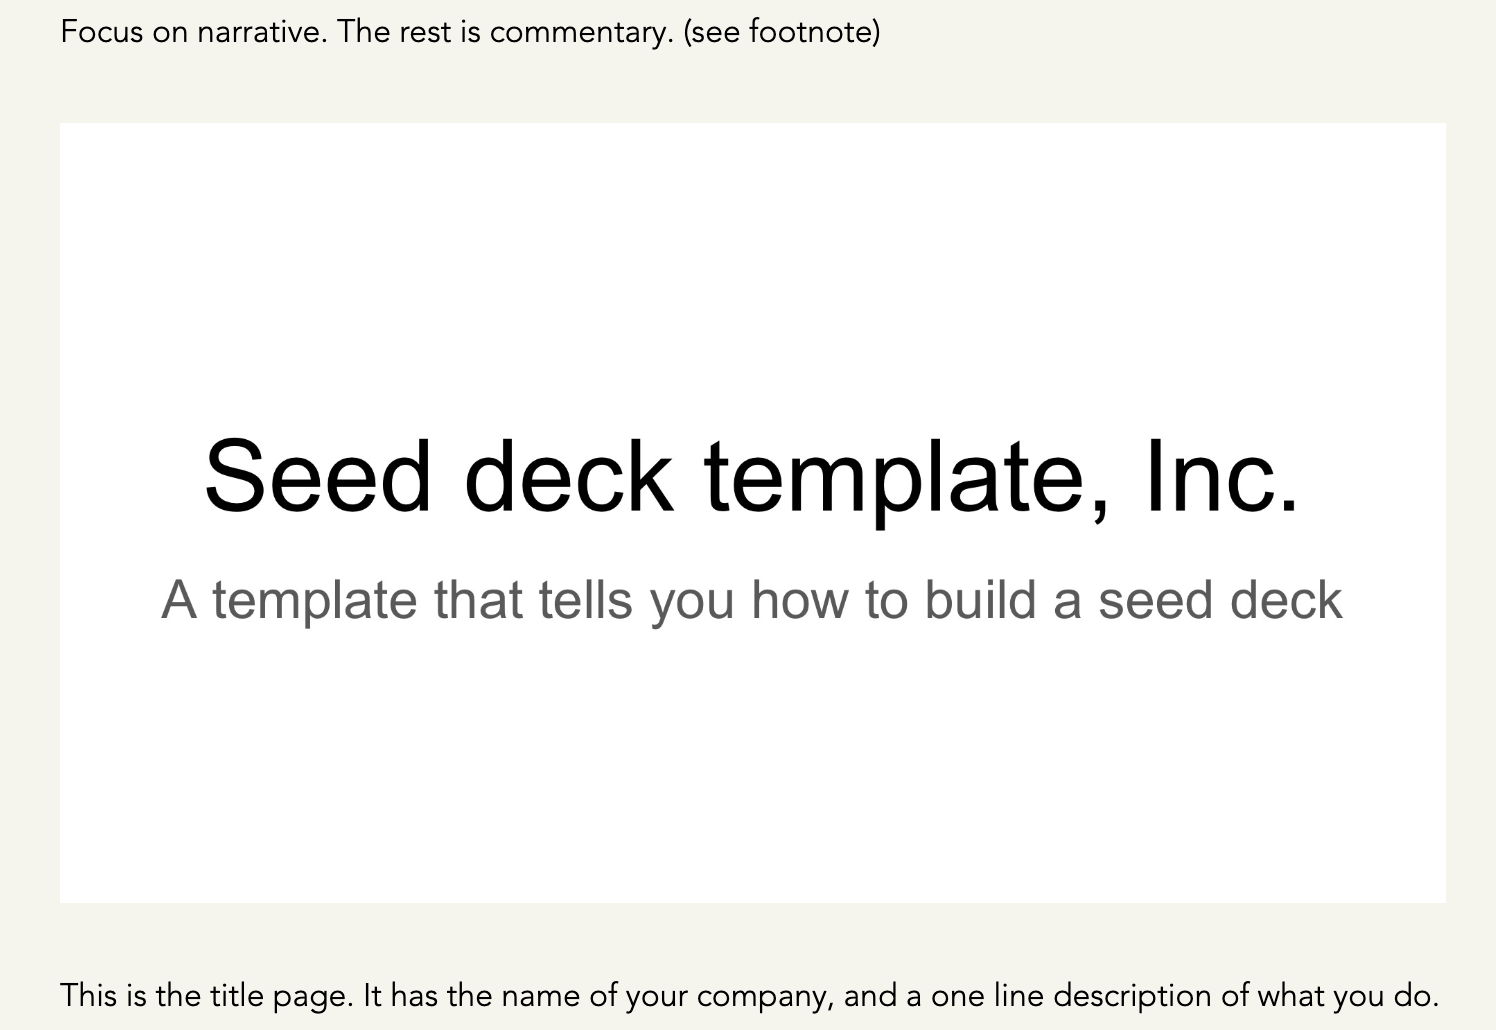This screenshot has height=1030, width=1496.
Task: Click the word "deck" in slide title
Action: coord(568,477)
